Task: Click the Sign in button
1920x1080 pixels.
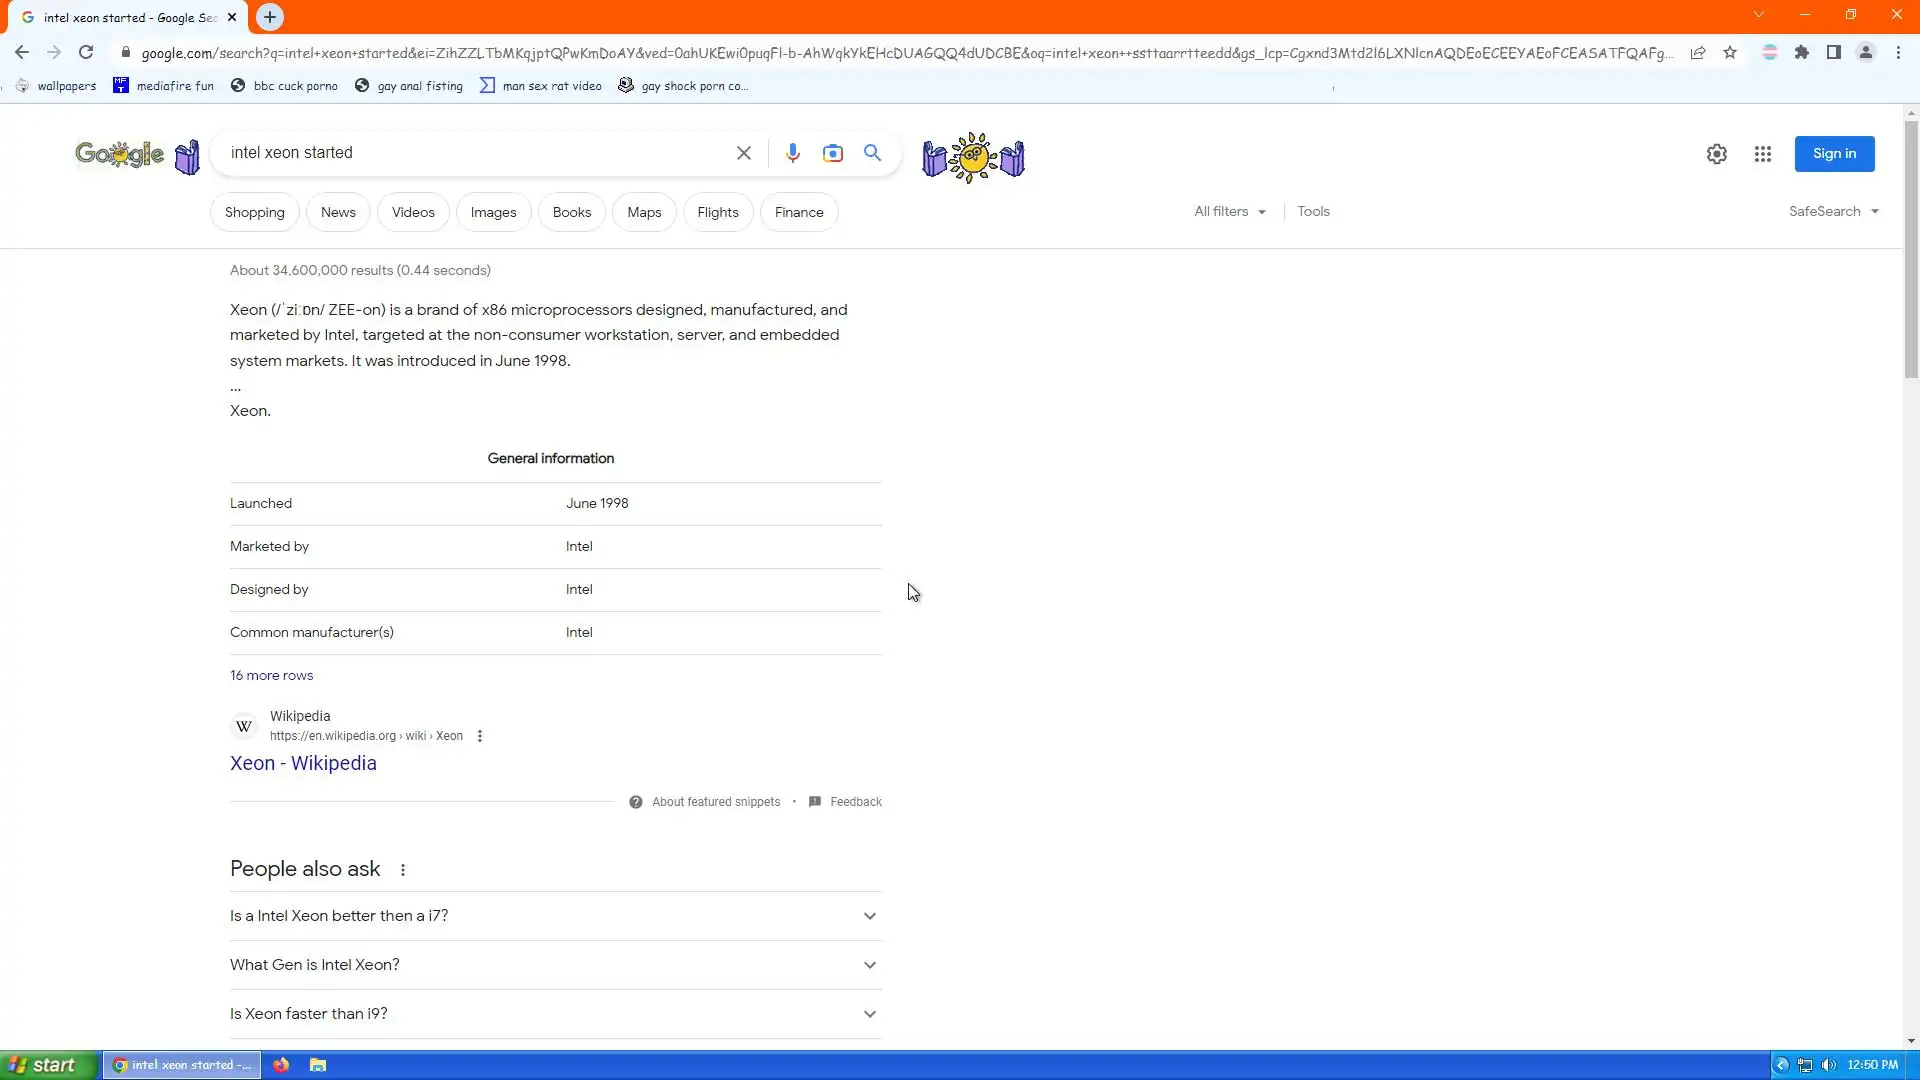Action: (x=1833, y=154)
